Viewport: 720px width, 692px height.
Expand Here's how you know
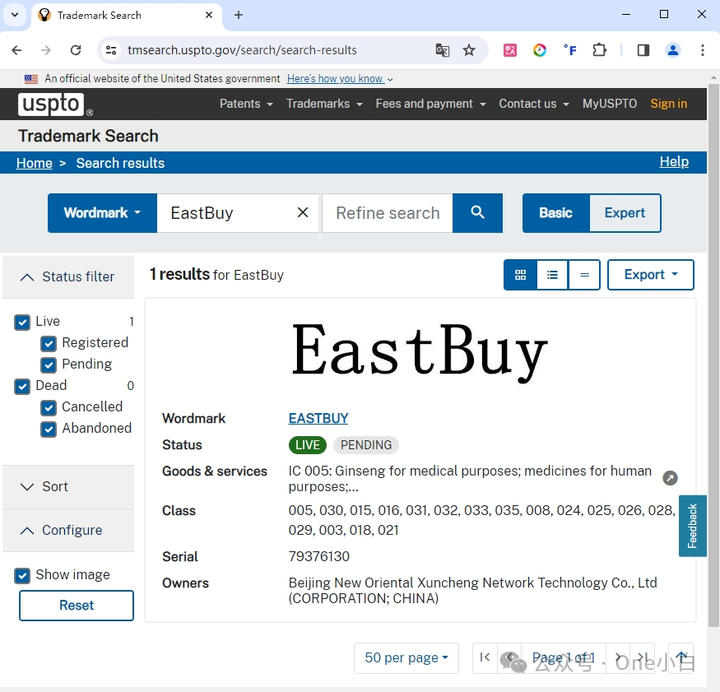[340, 79]
